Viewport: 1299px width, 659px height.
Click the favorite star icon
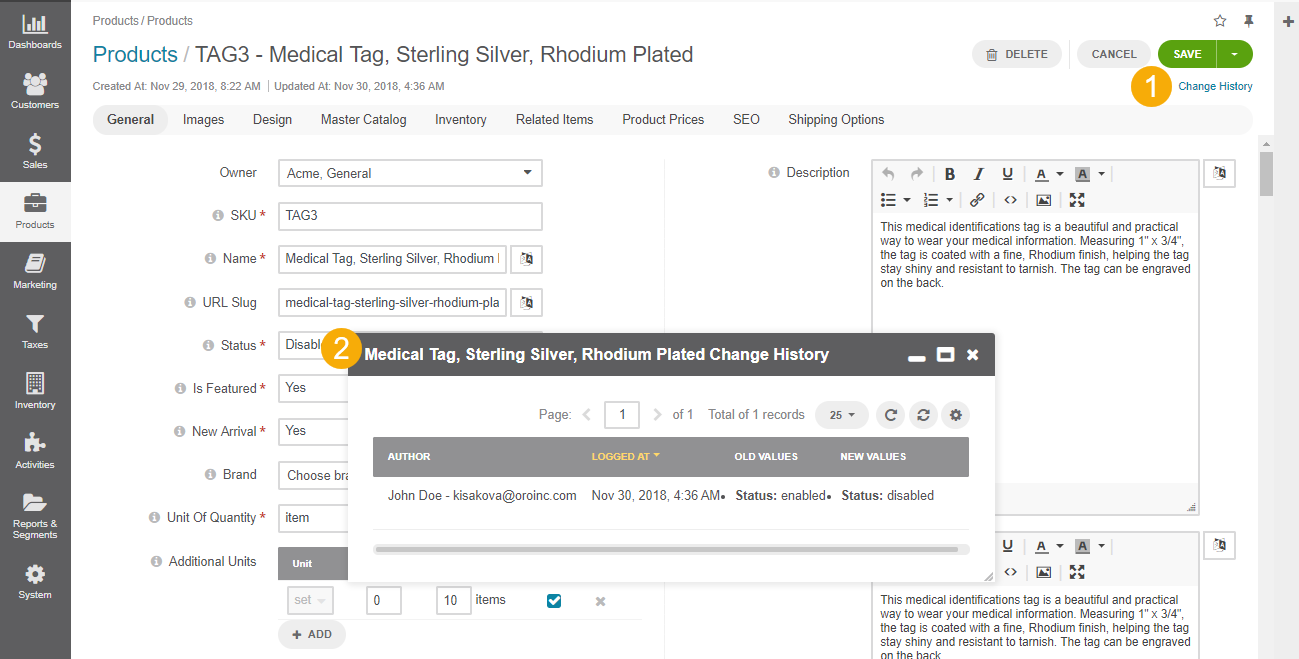click(x=1220, y=21)
